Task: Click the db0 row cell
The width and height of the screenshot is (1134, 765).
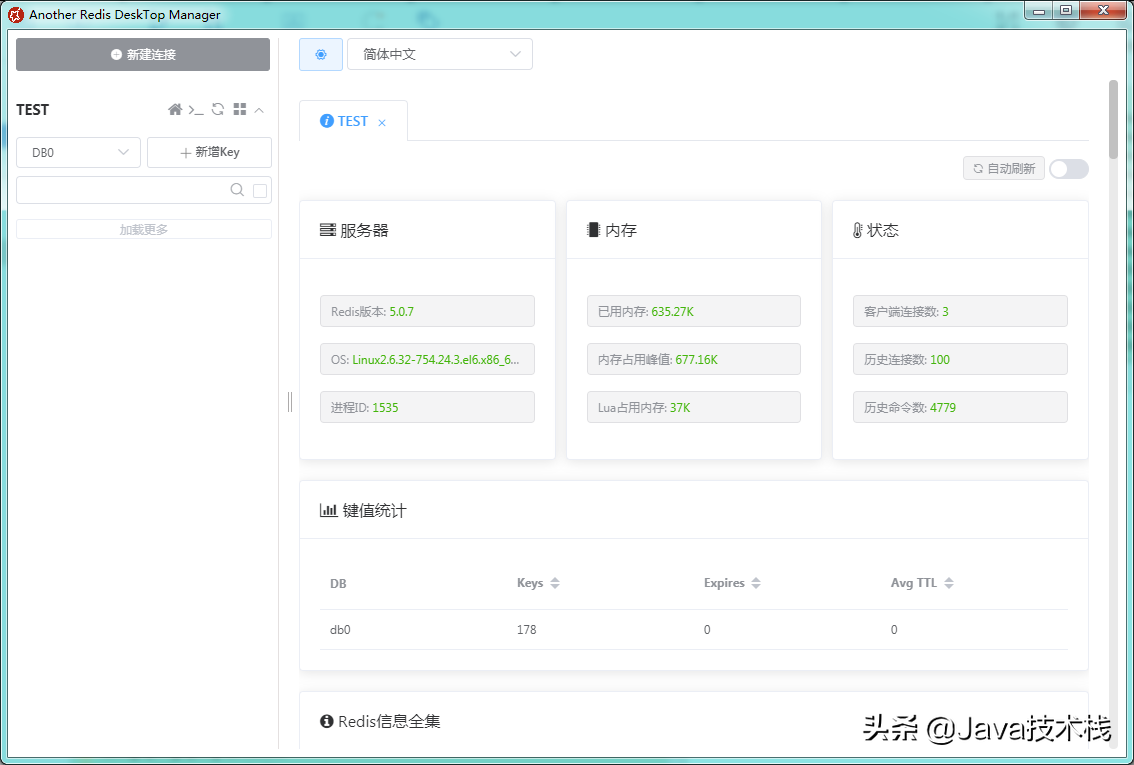Action: point(340,630)
